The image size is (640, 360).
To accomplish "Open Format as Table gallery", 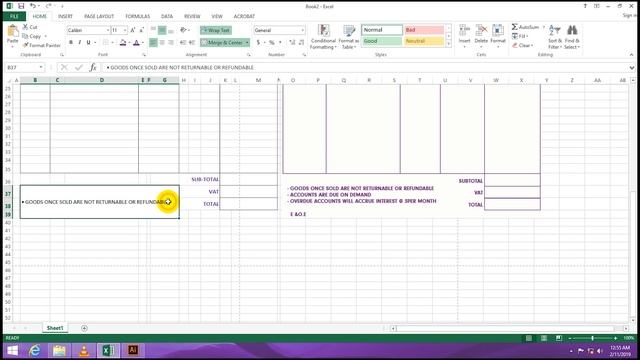I will [x=349, y=37].
